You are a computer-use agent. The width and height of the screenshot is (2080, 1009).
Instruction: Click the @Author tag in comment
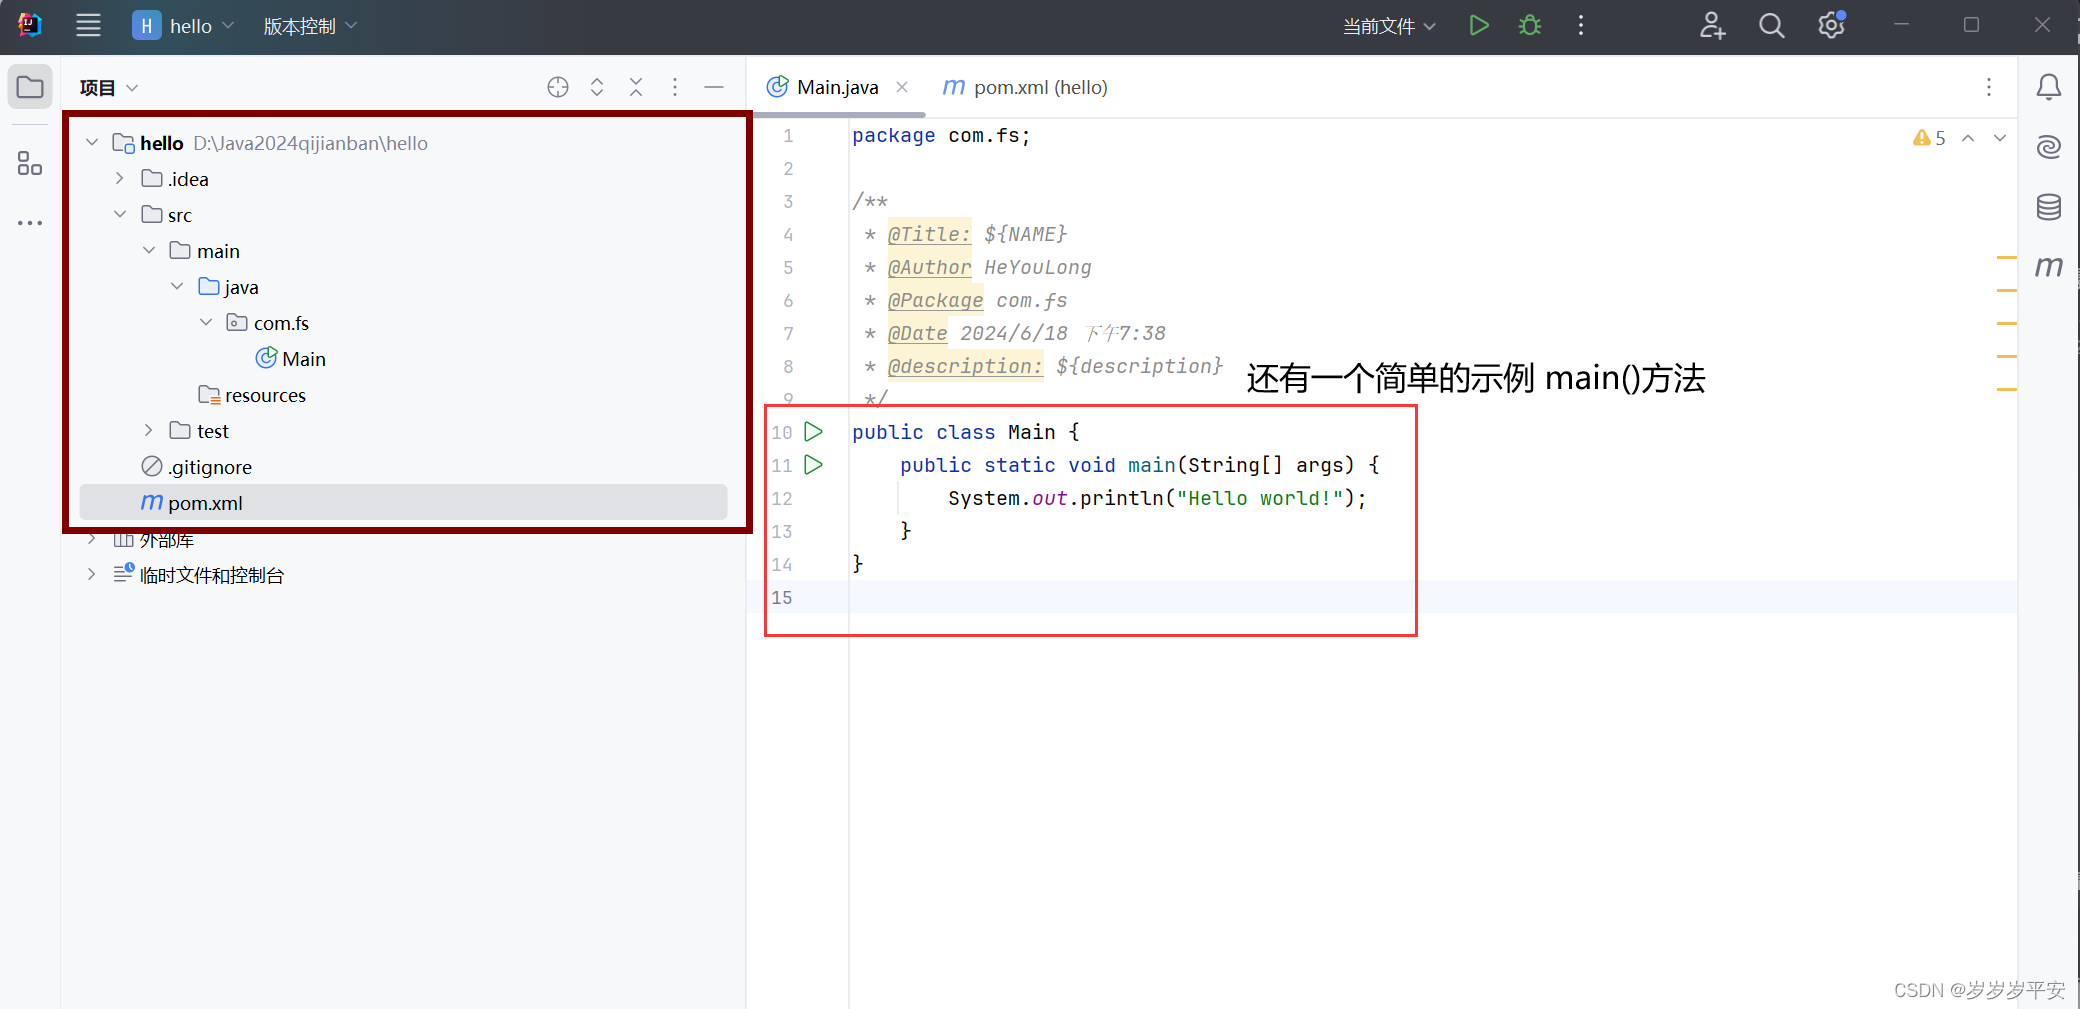929,267
